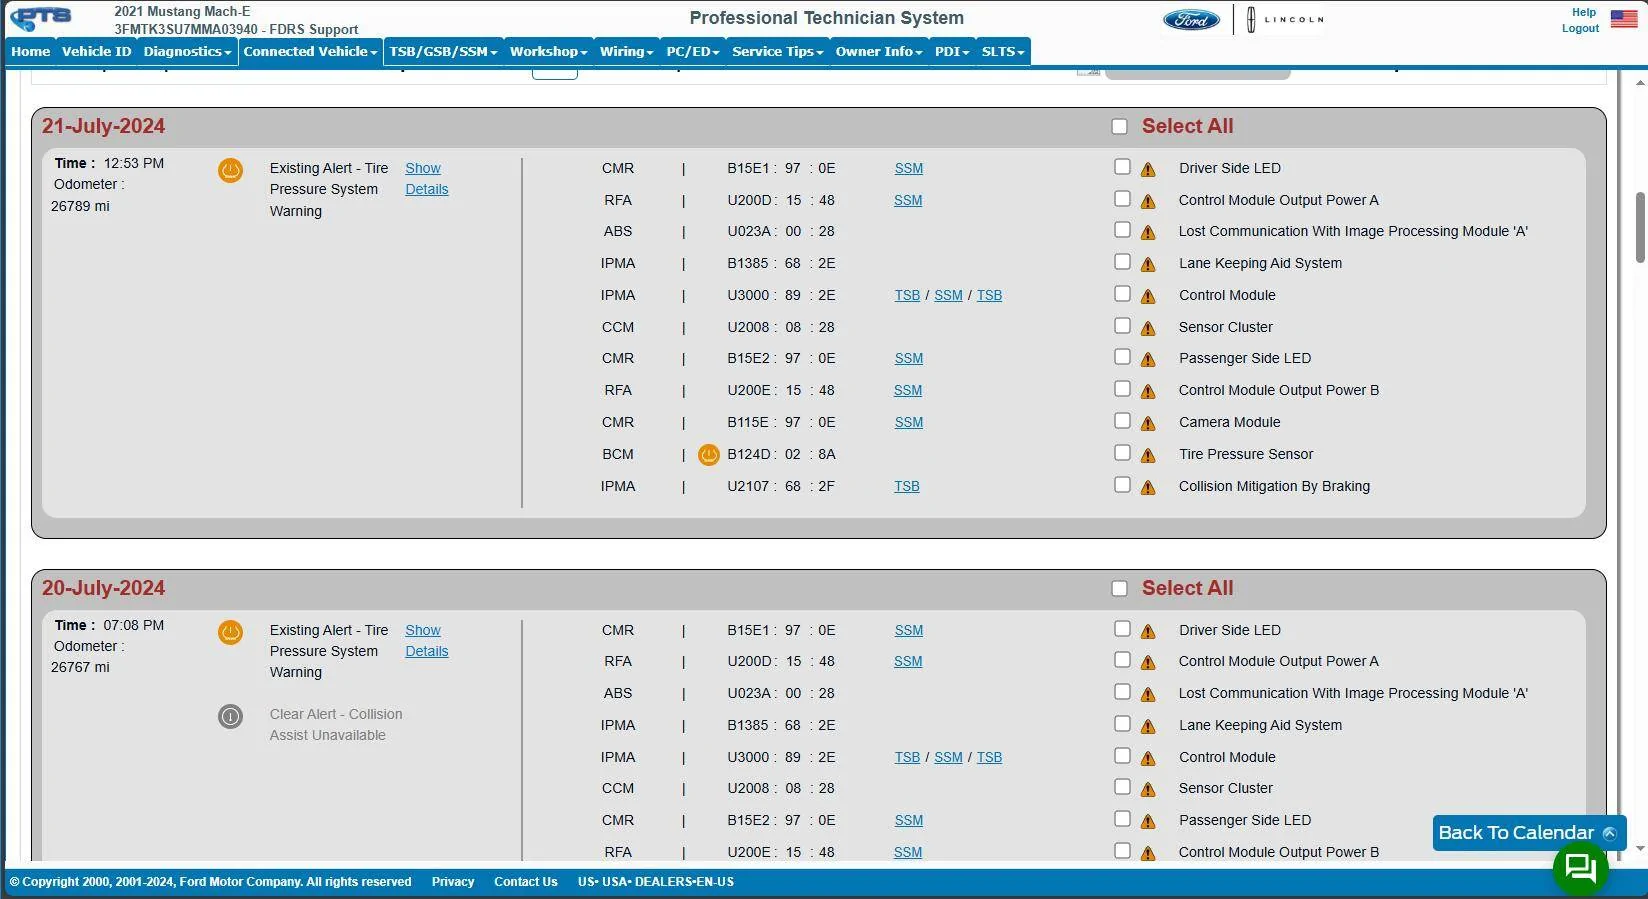Click warning triangle for 21-July Lane Keeping Aid System

[1148, 265]
